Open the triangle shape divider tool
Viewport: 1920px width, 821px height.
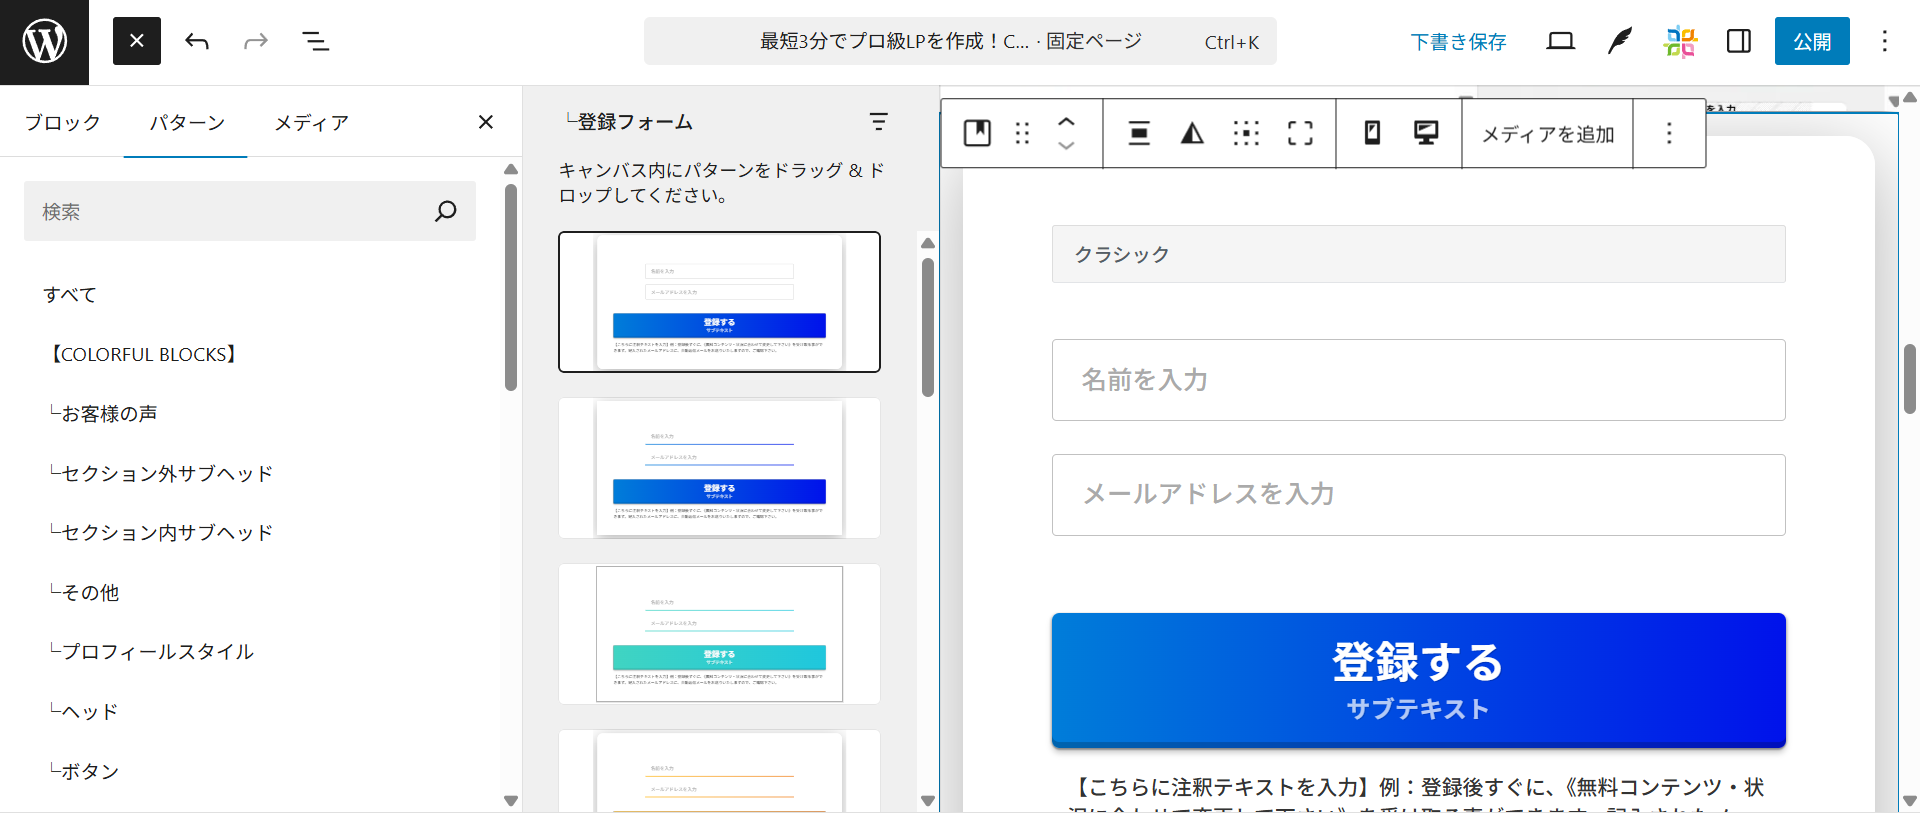click(1192, 133)
